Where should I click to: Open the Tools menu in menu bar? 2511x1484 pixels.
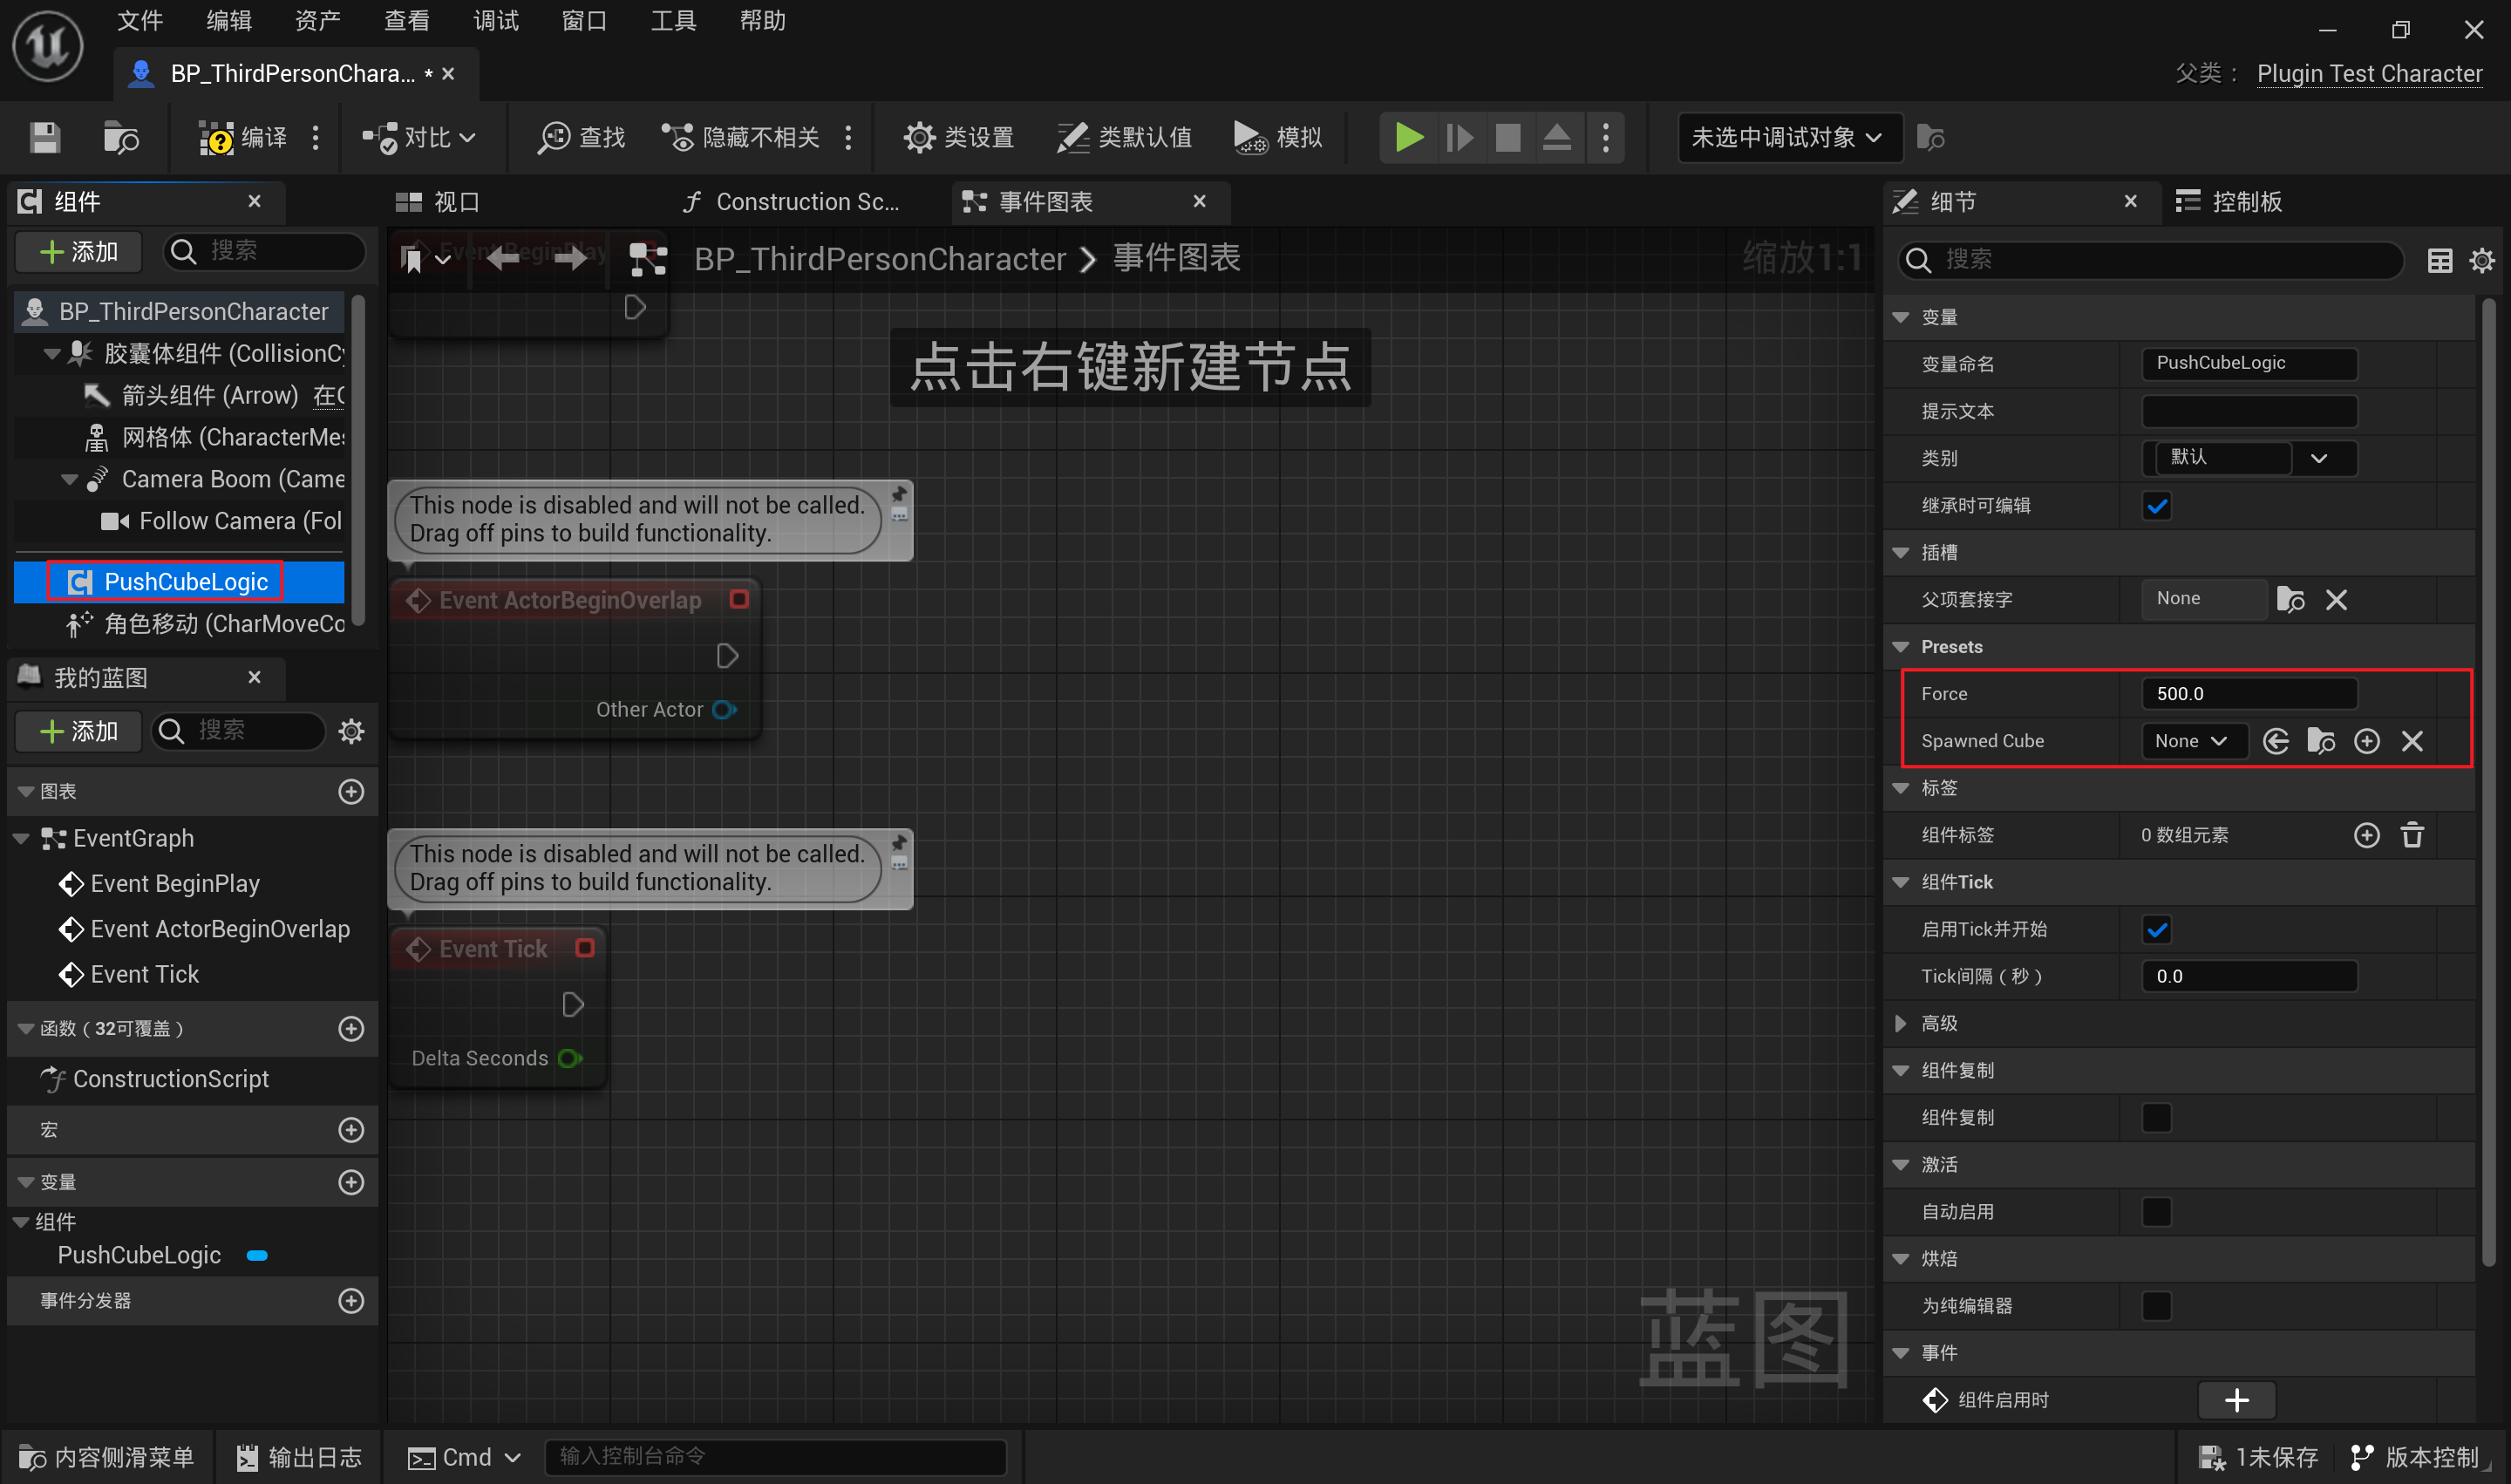(x=672, y=20)
